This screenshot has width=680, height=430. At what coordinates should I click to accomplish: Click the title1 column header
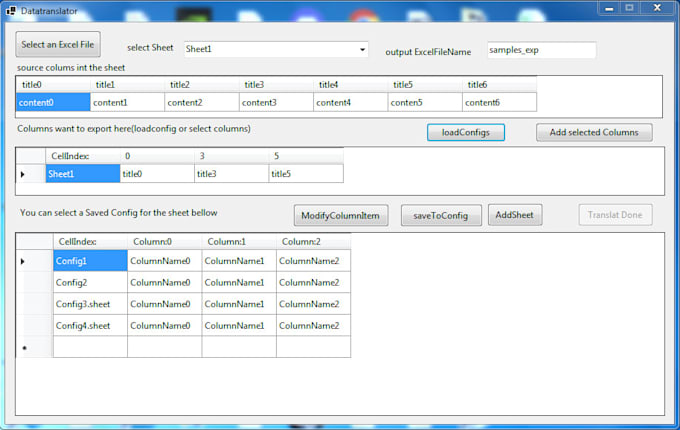(x=128, y=85)
